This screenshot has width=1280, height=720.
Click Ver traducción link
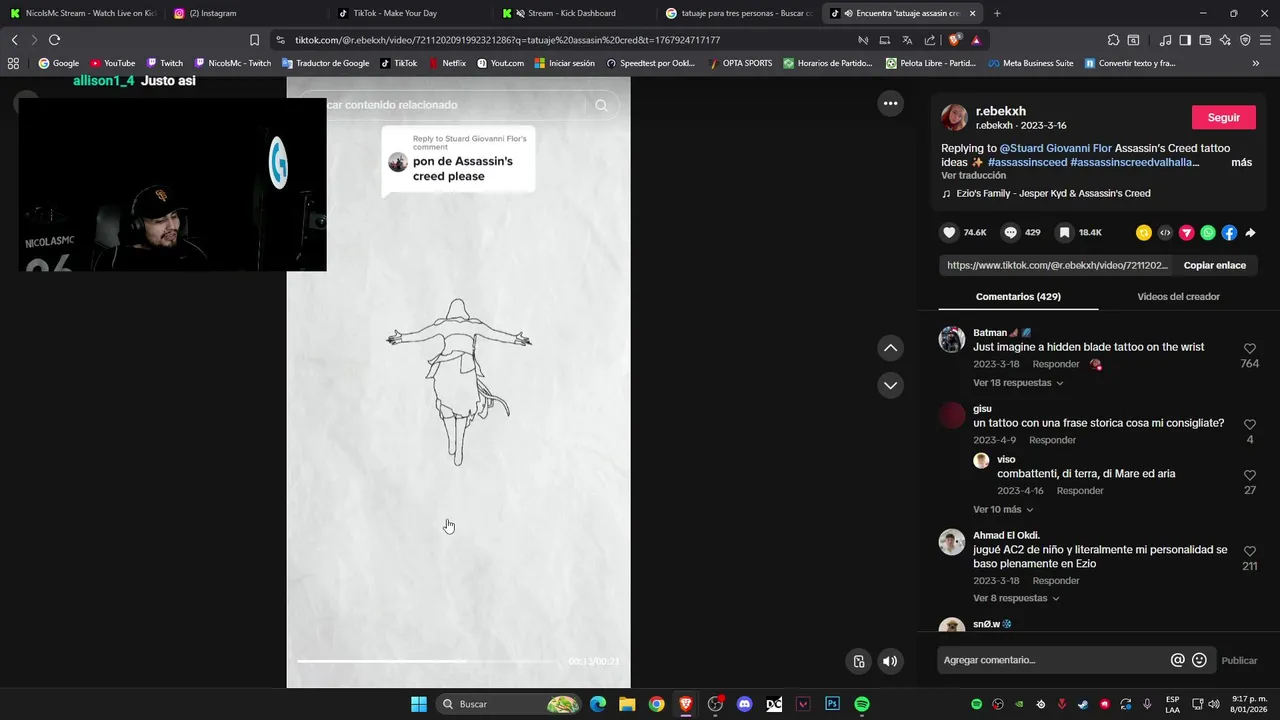click(x=973, y=176)
